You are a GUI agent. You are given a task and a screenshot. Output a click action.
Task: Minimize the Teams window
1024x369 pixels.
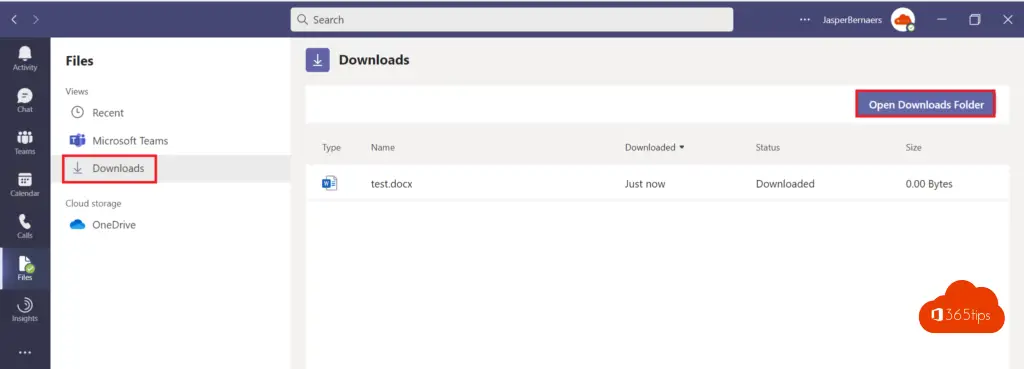(942, 20)
